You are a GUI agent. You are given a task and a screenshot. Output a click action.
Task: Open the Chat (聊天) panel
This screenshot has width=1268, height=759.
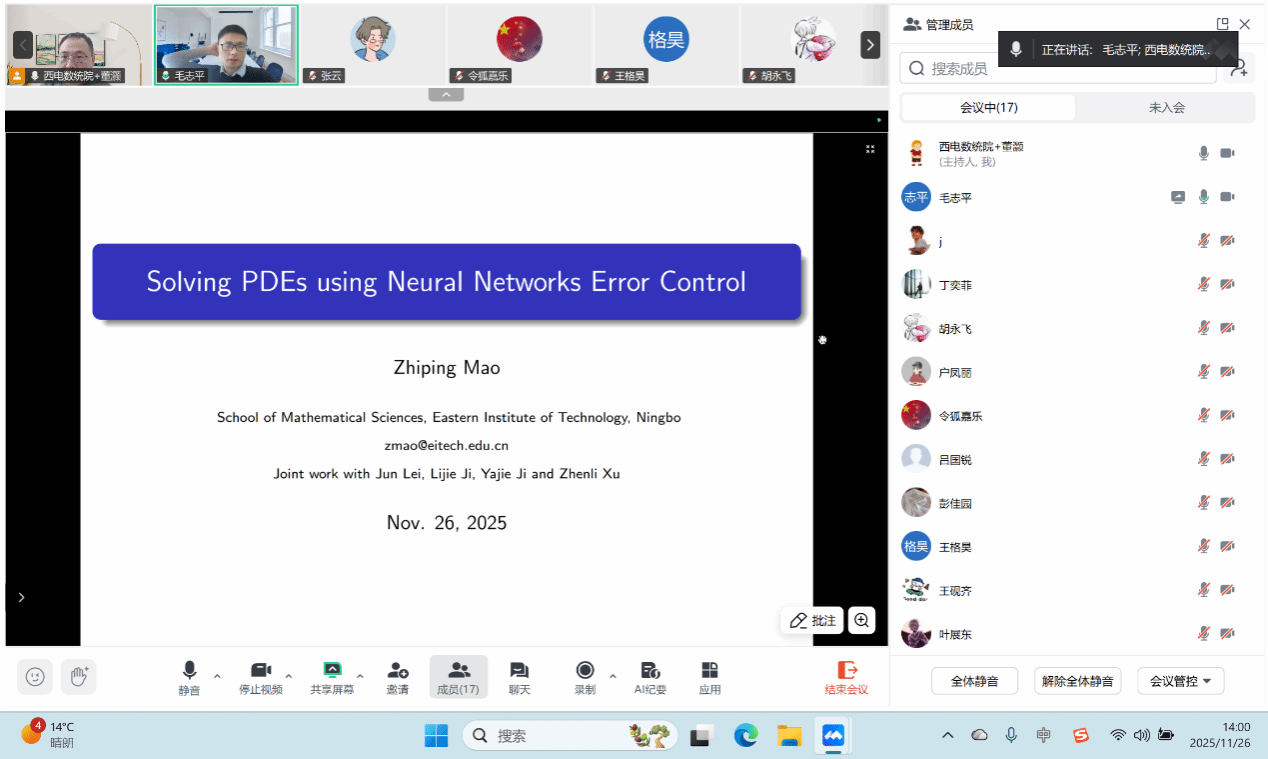519,676
